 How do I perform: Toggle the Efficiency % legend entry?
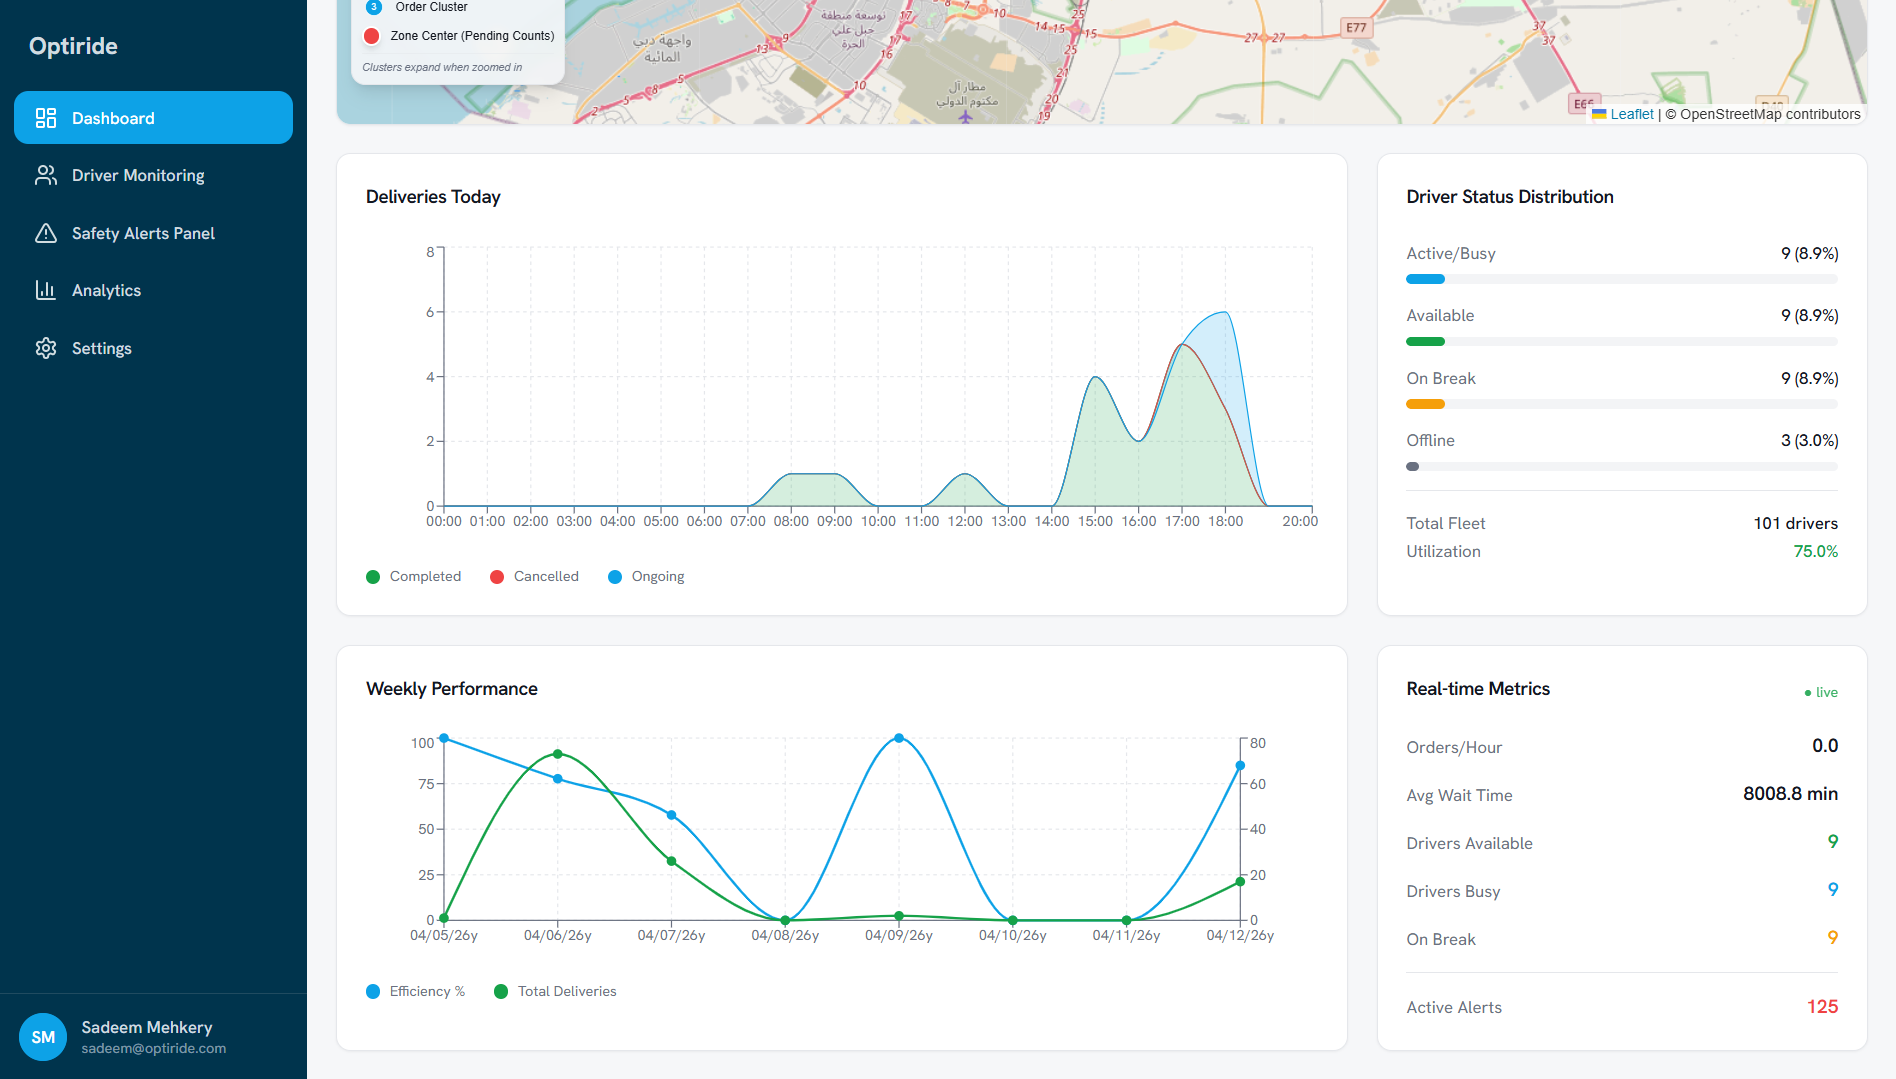[x=416, y=991]
